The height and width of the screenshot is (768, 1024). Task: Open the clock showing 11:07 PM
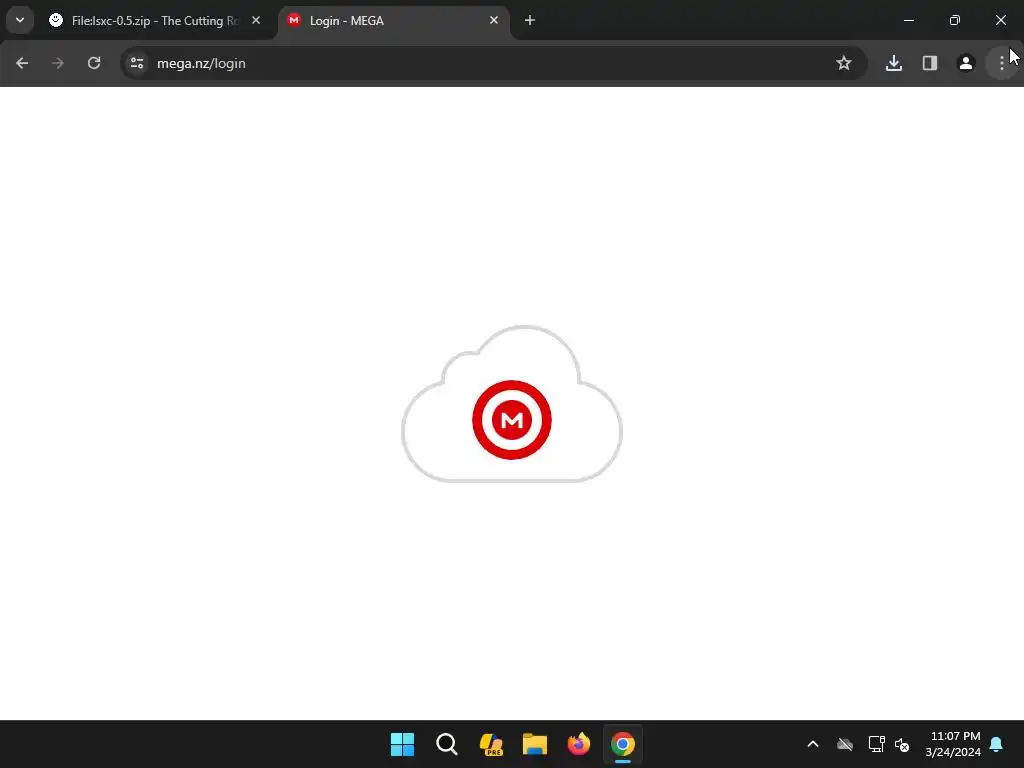point(953,744)
